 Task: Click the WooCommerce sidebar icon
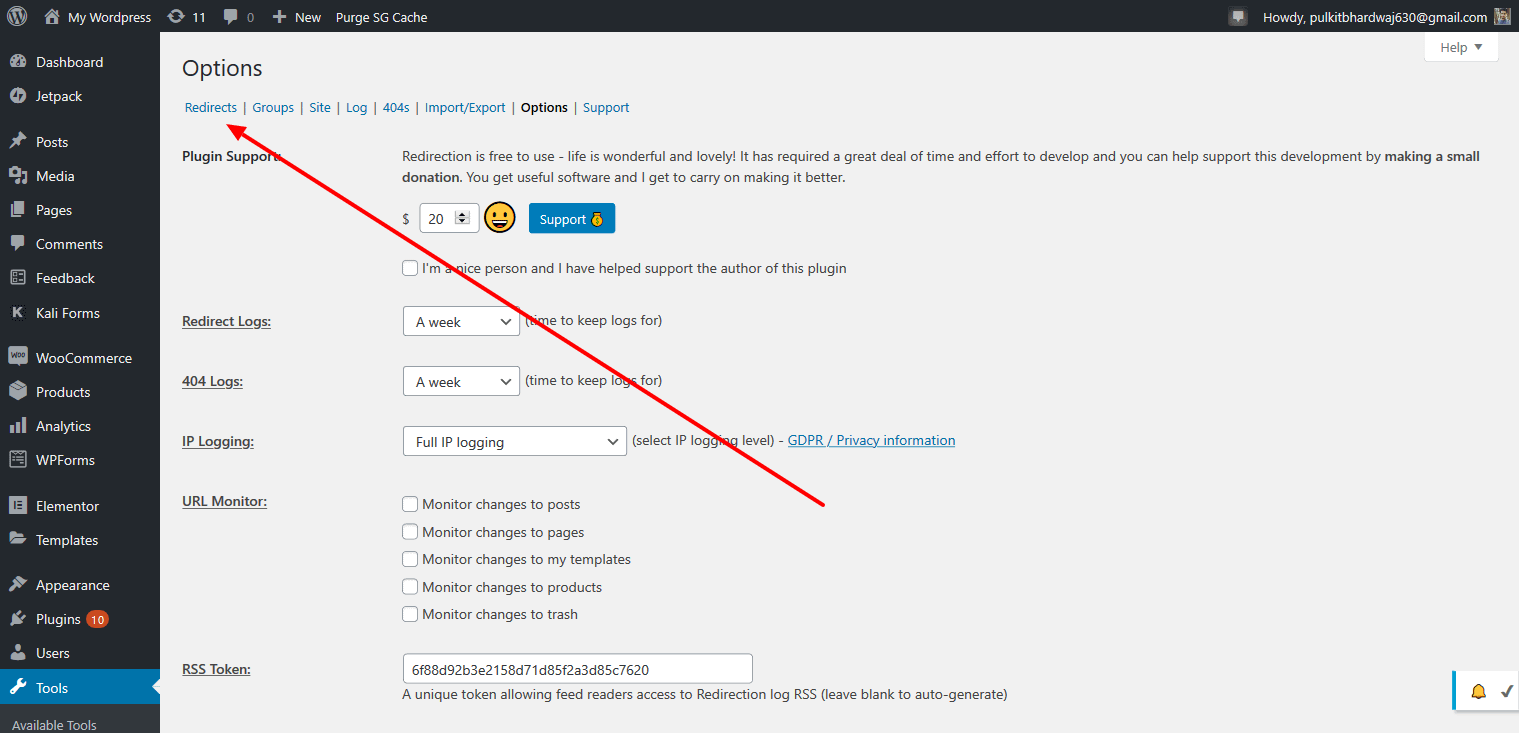coord(19,356)
